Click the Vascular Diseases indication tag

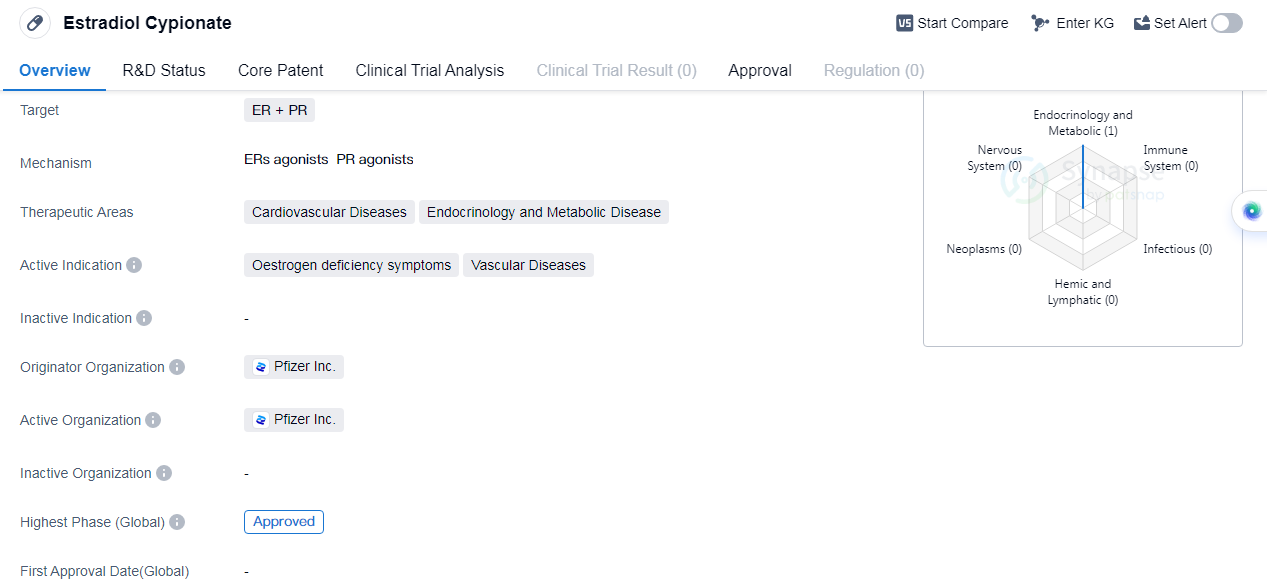click(528, 265)
